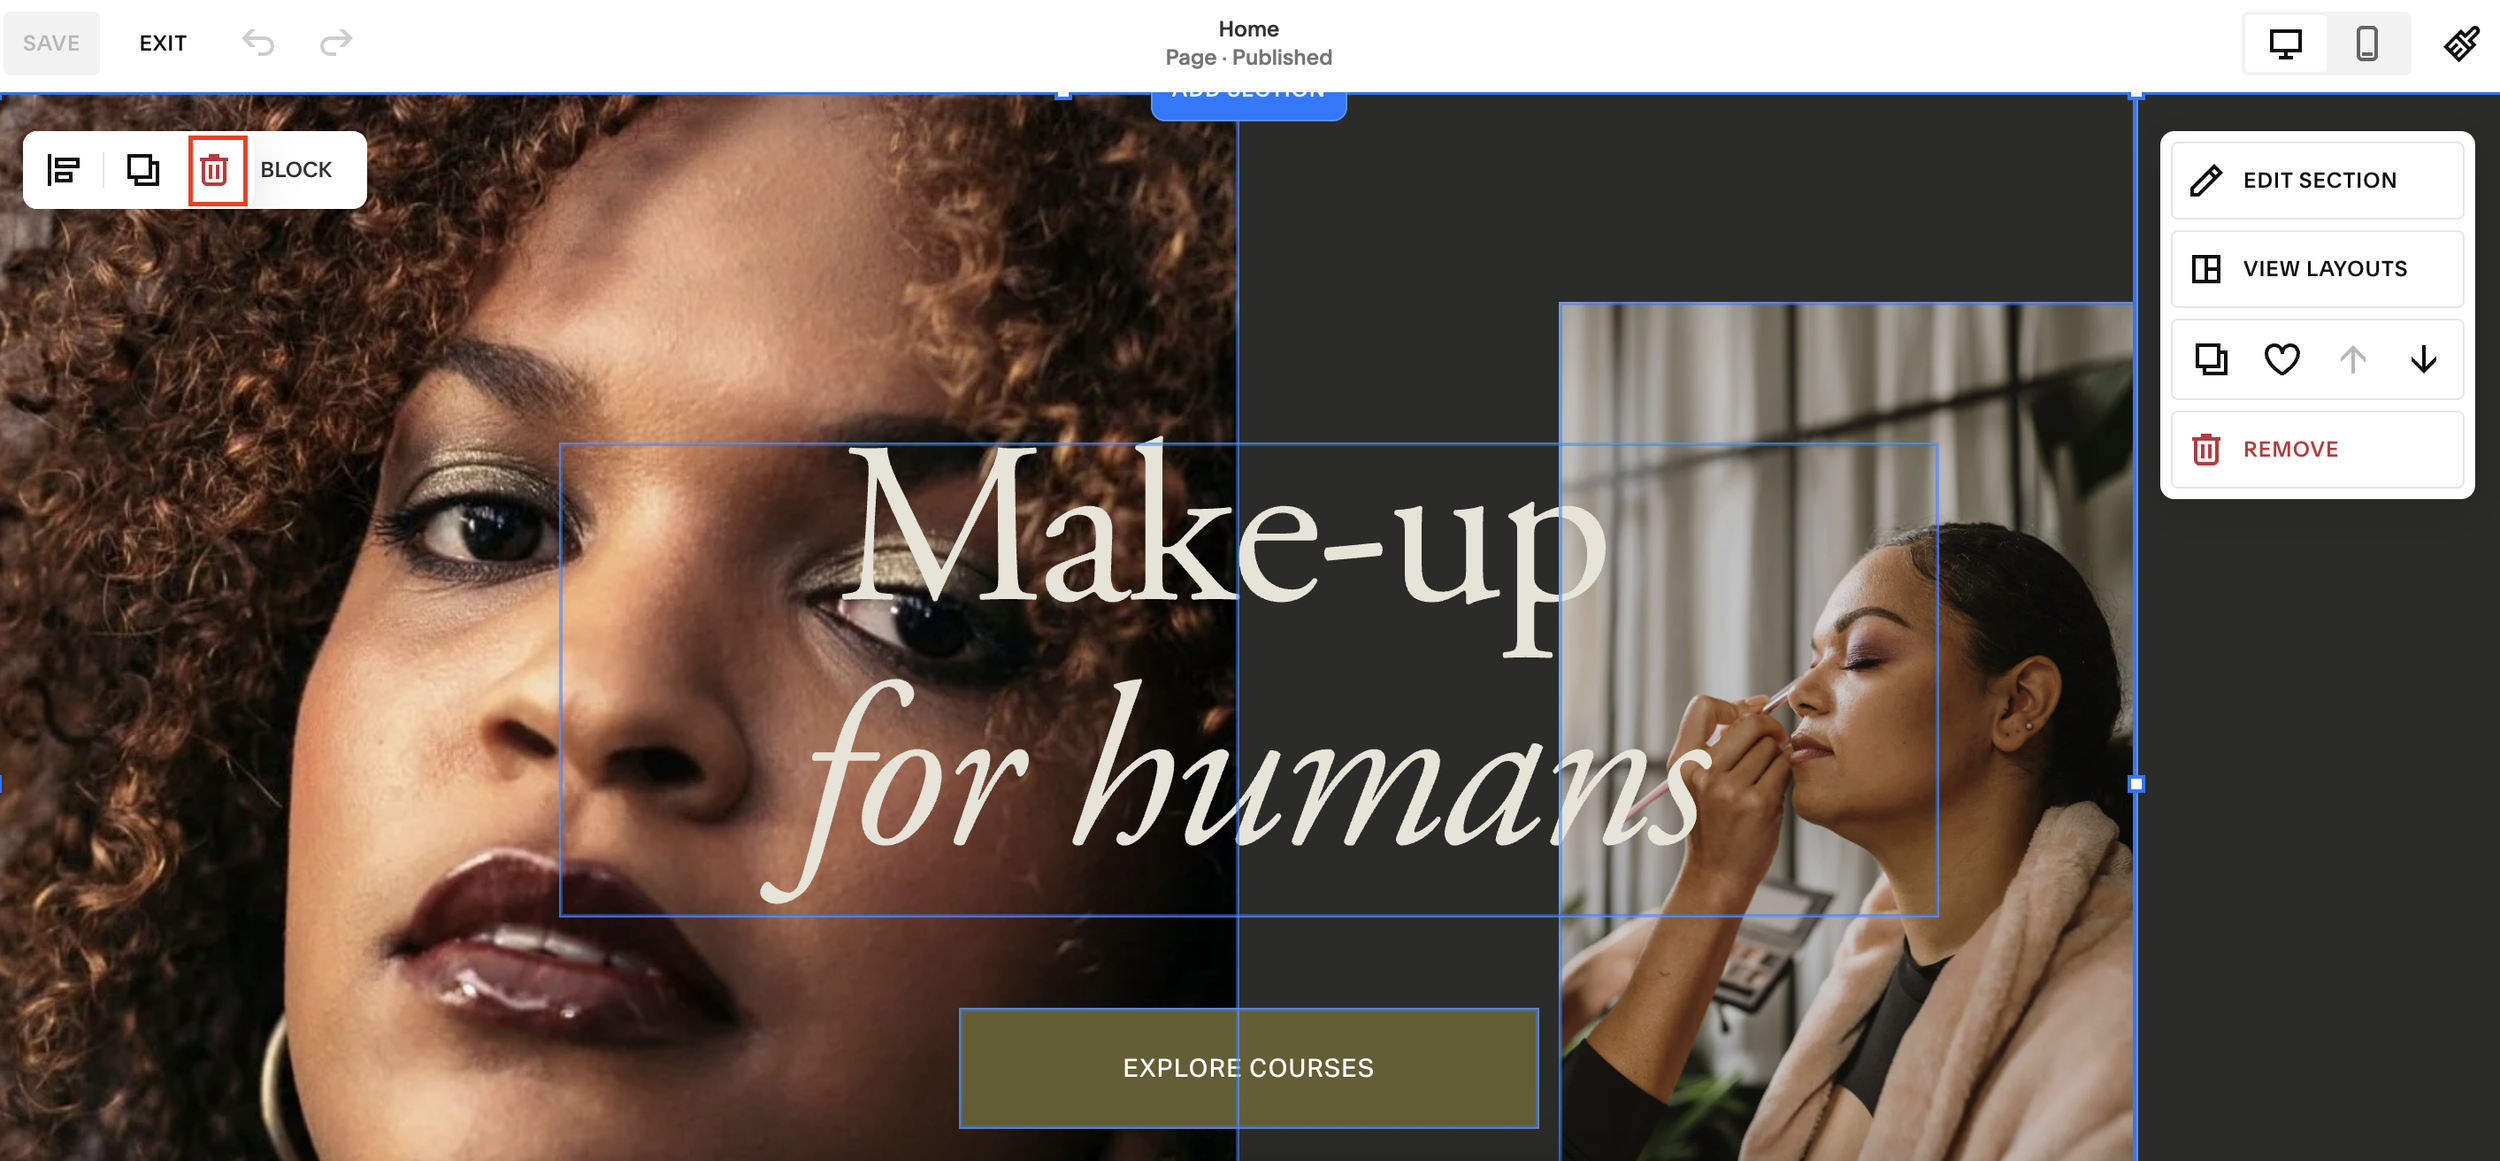The width and height of the screenshot is (2500, 1161).
Task: Click the Save button
Action: [52, 43]
